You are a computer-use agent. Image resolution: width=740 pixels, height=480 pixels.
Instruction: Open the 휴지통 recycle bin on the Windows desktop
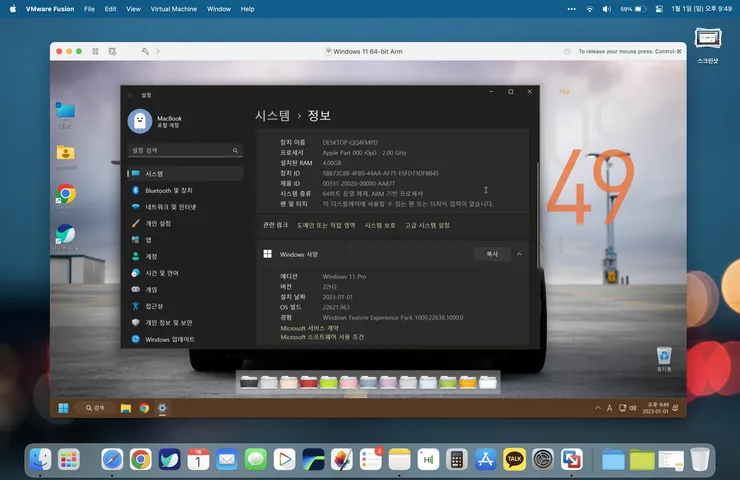[x=664, y=359]
